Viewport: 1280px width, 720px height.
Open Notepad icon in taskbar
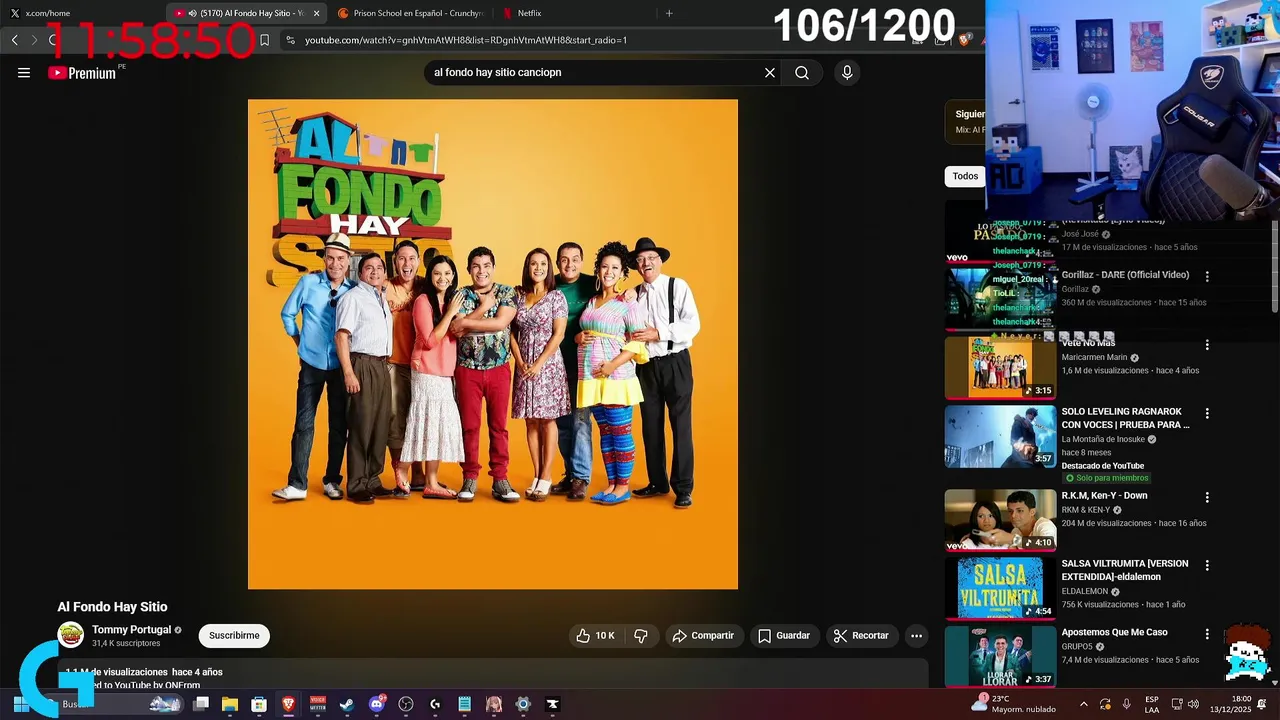464,704
